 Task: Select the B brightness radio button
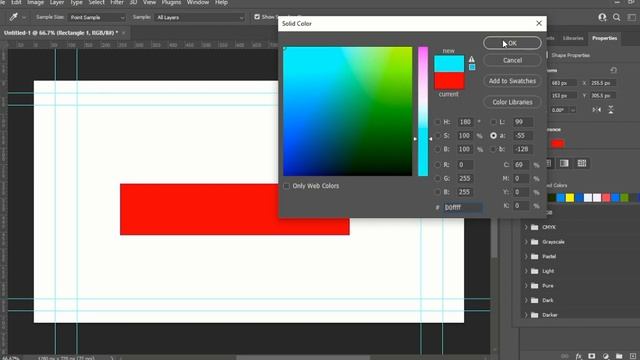point(438,149)
